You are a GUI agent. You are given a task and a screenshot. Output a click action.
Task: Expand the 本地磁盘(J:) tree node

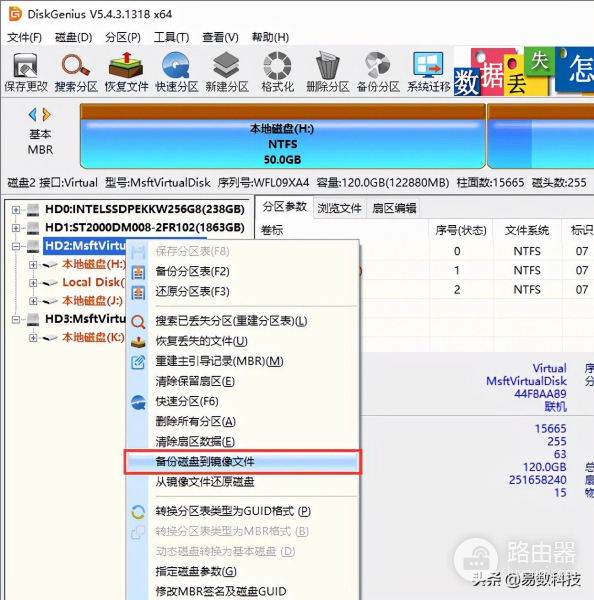pyautogui.click(x=33, y=301)
